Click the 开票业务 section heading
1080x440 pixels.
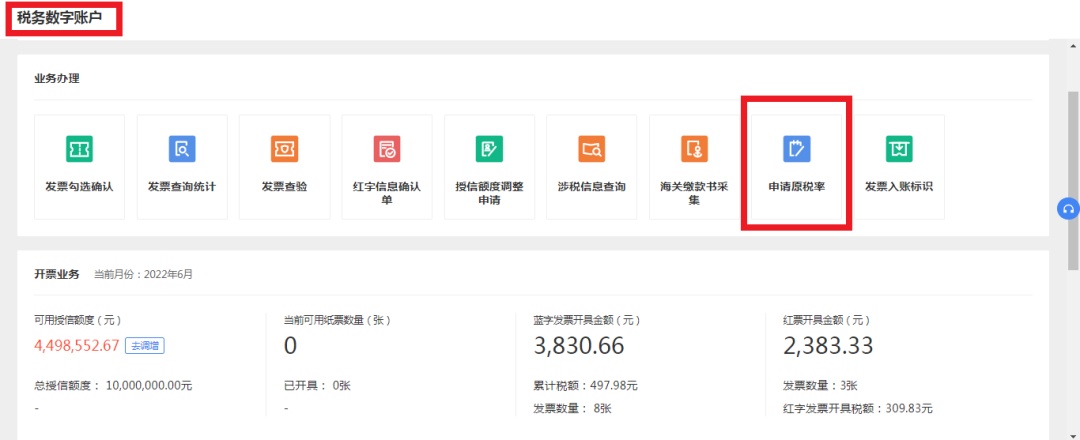(x=56, y=274)
